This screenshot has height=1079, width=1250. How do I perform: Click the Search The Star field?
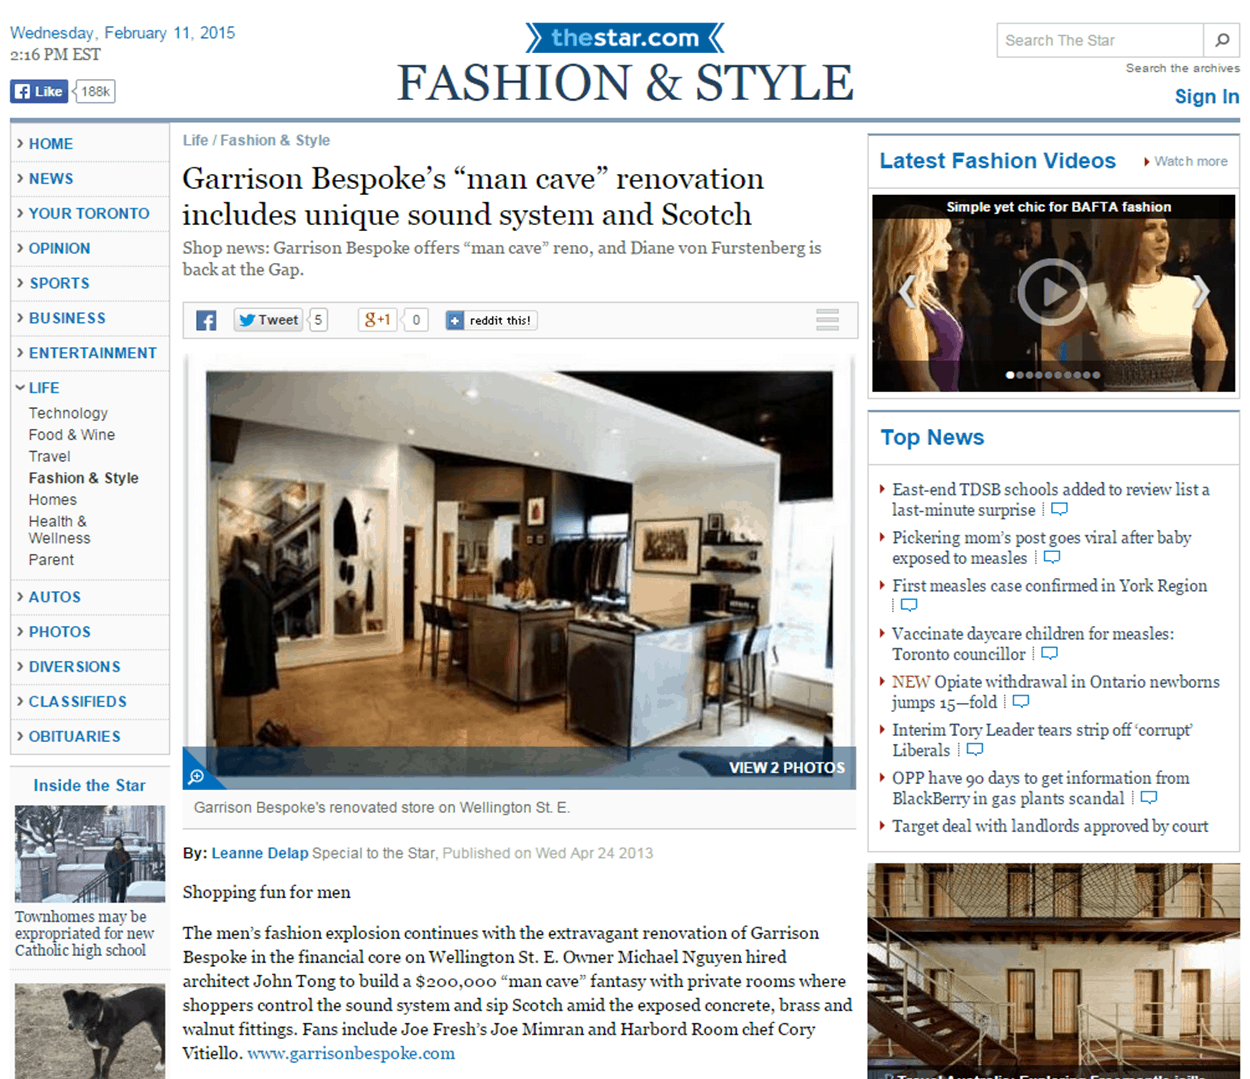pos(1100,40)
